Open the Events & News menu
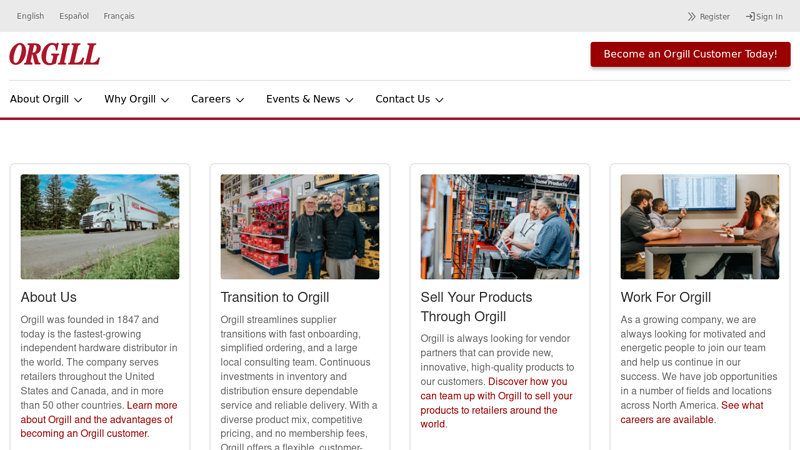The image size is (800, 450). tap(310, 99)
